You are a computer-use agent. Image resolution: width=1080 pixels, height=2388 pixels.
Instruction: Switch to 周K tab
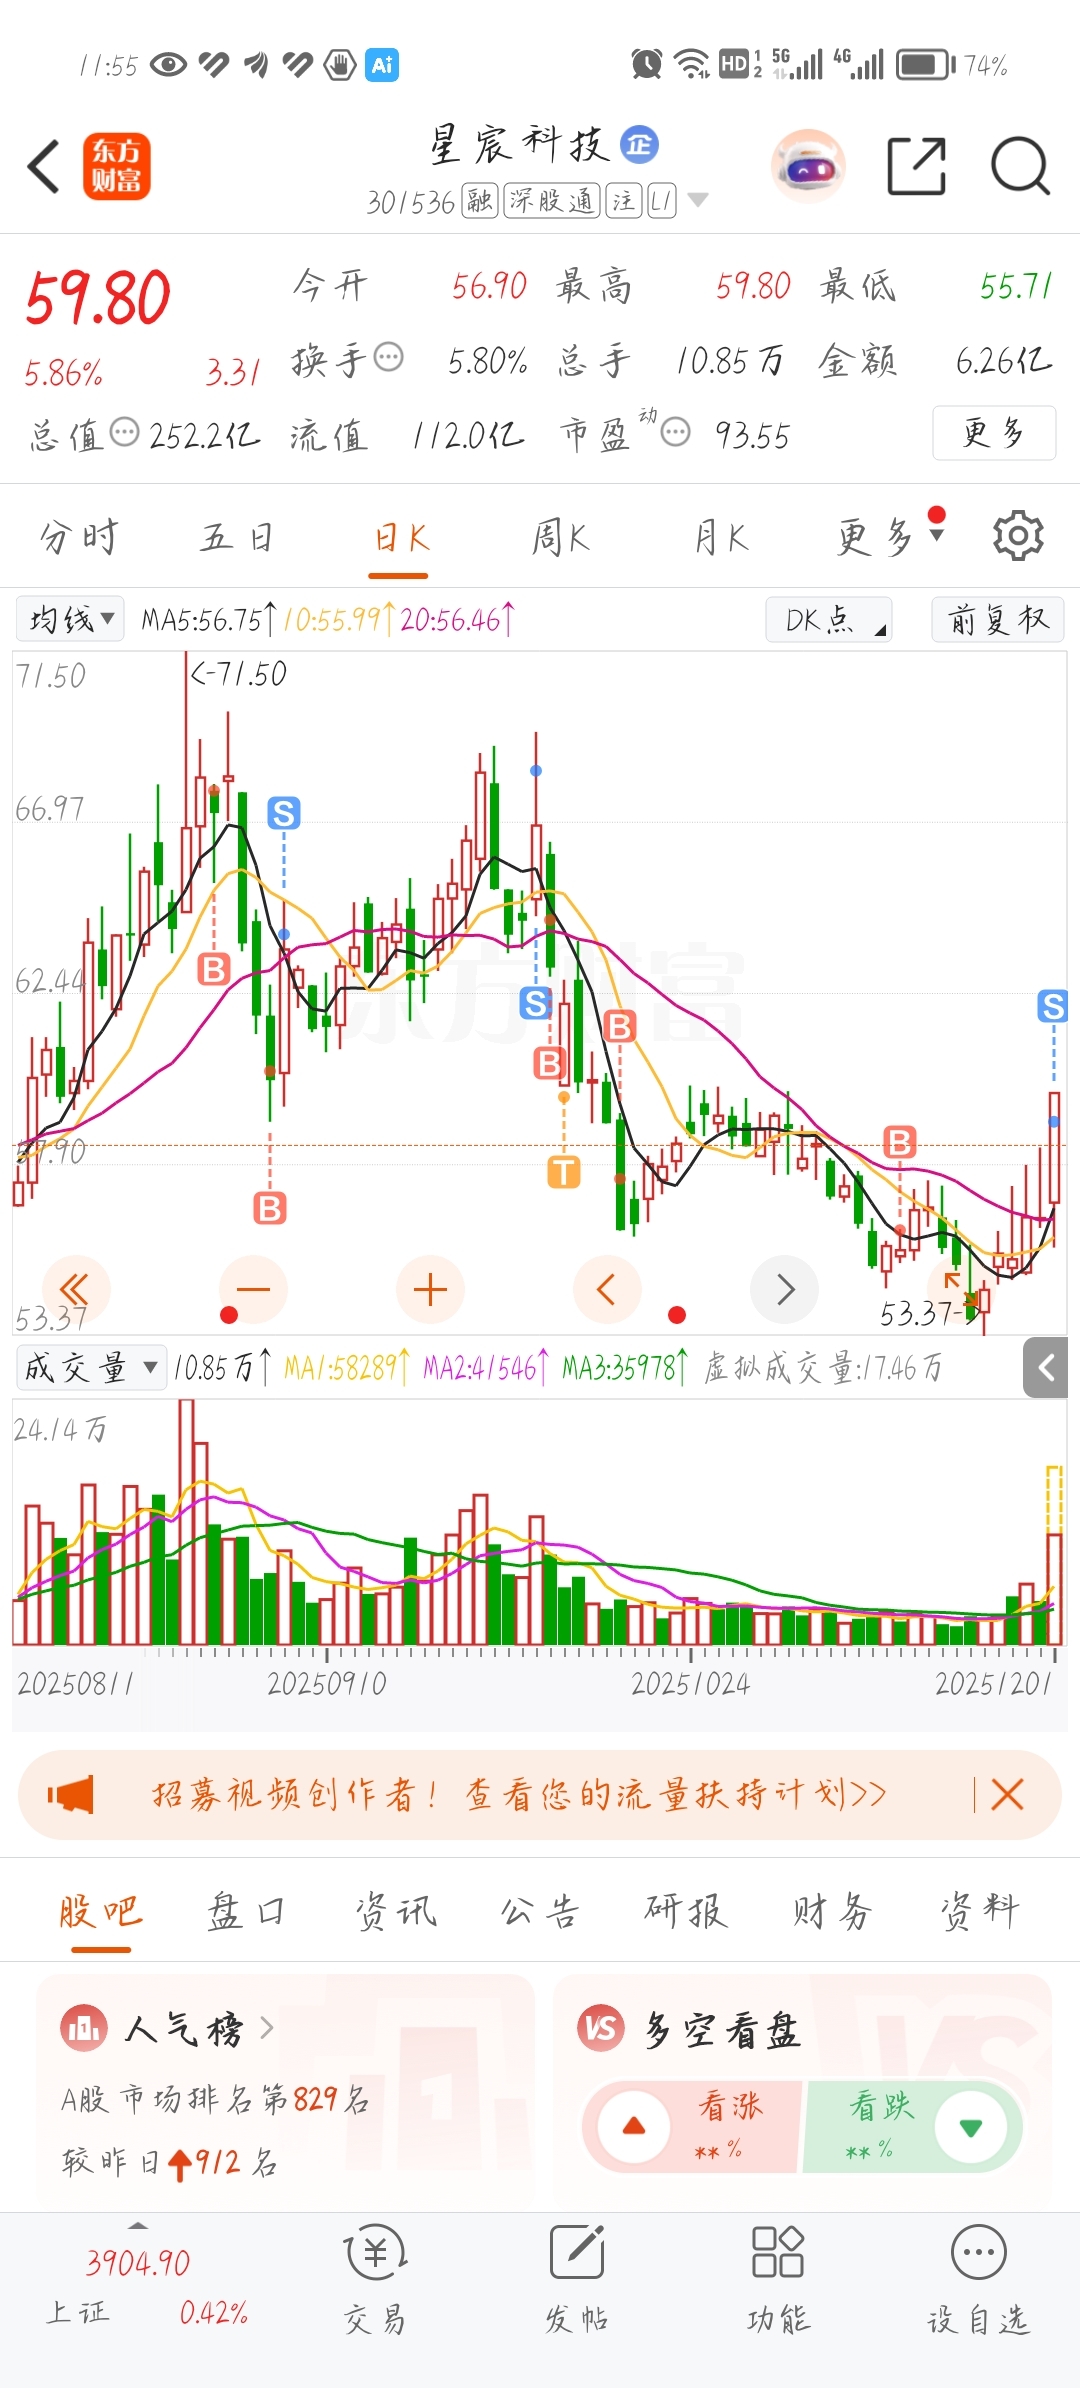point(560,537)
